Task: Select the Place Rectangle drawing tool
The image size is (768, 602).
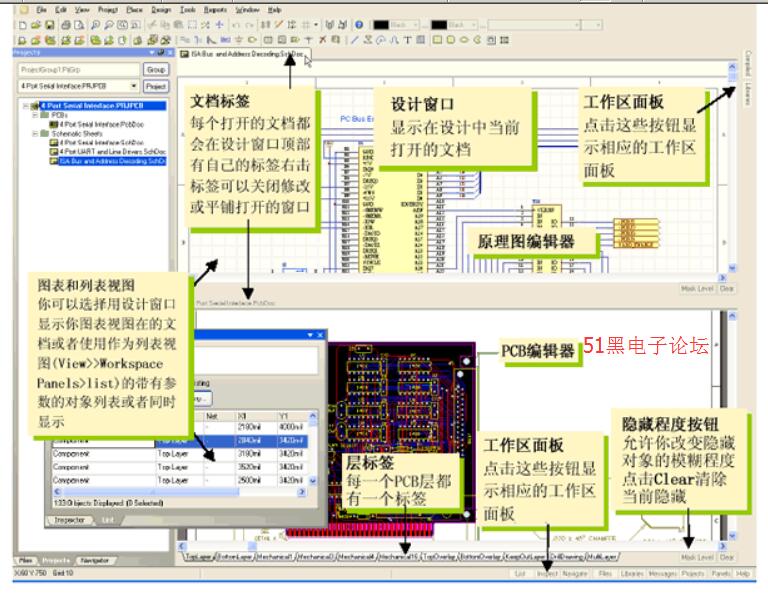Action: coord(437,40)
